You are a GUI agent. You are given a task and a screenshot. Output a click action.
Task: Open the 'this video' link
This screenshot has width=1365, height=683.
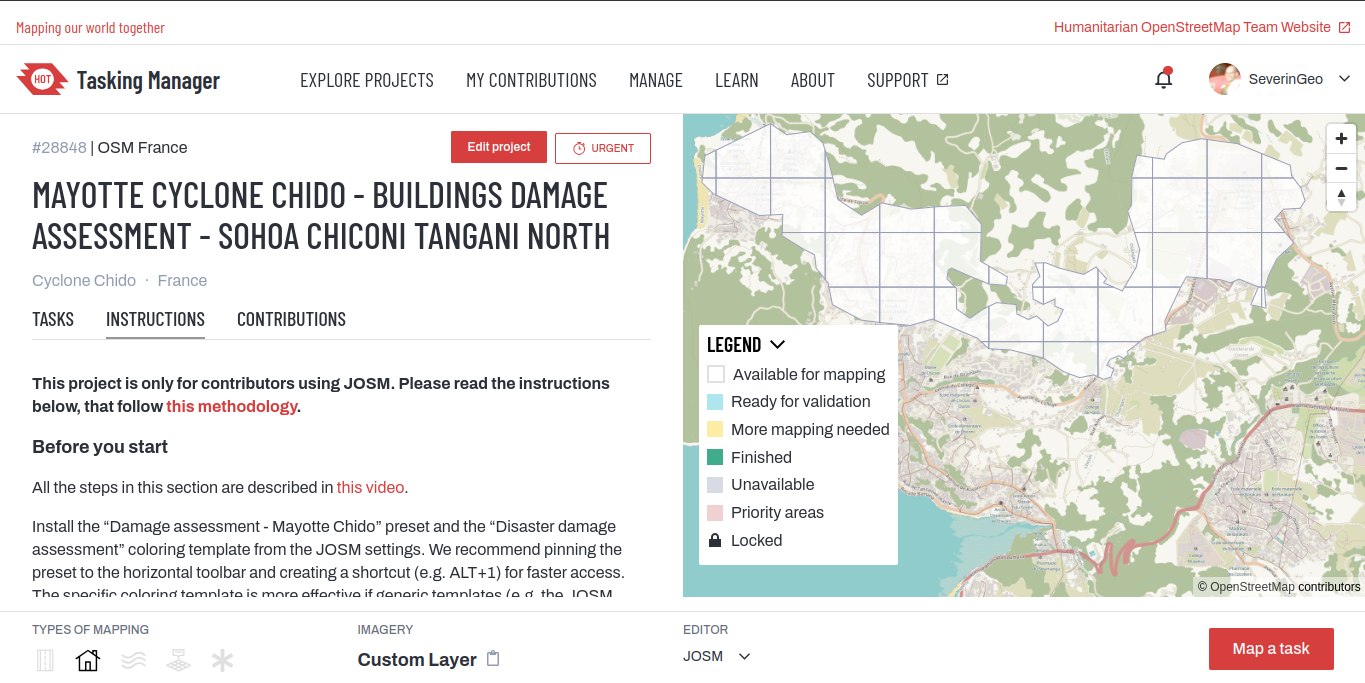[370, 488]
